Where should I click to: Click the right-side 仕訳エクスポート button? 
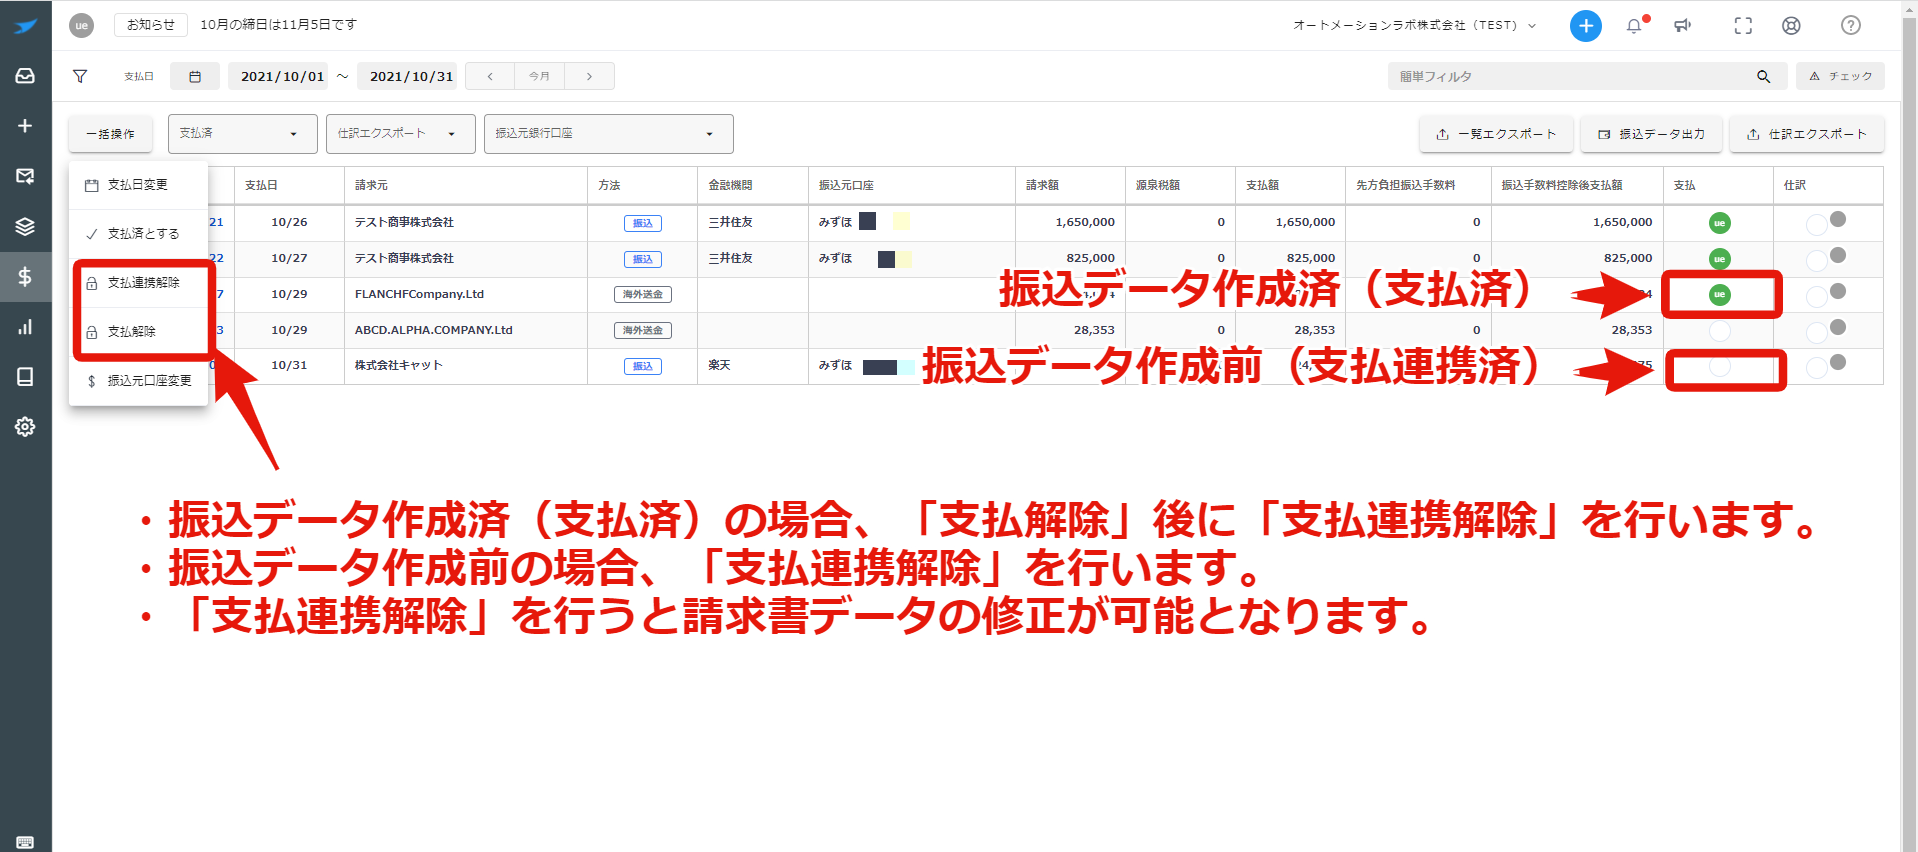1807,134
